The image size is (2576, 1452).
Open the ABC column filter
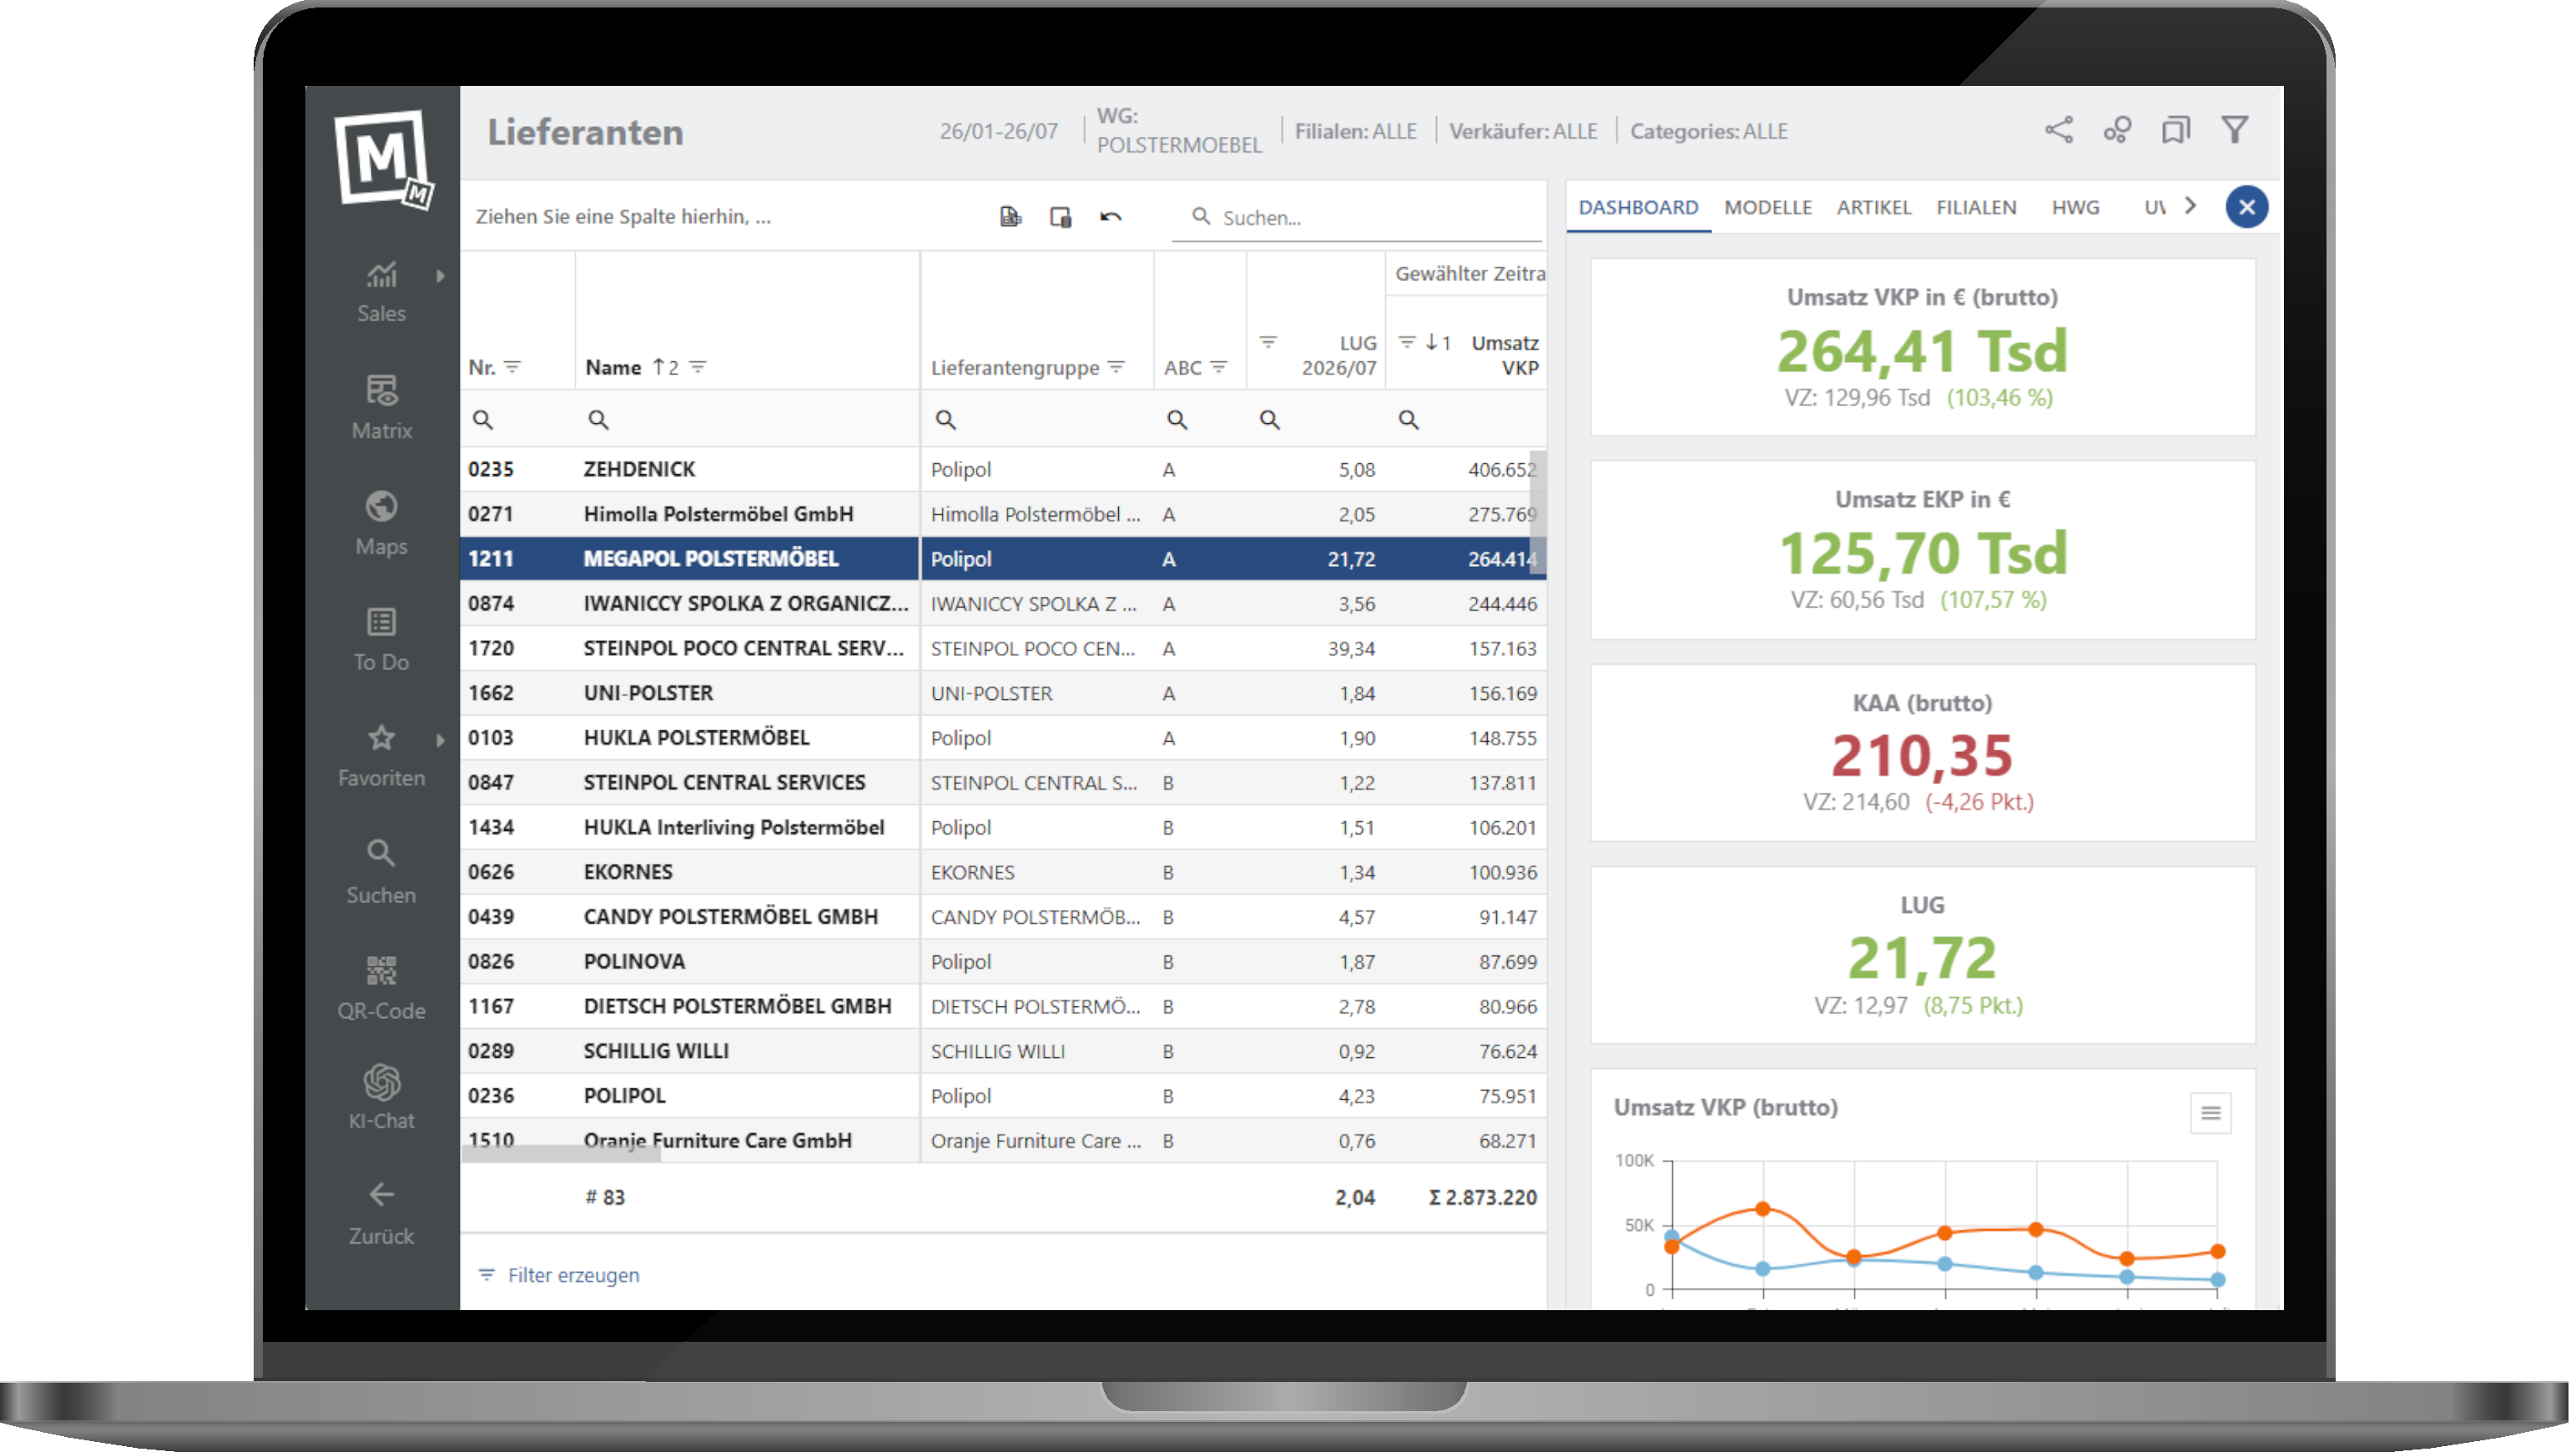tap(1218, 367)
